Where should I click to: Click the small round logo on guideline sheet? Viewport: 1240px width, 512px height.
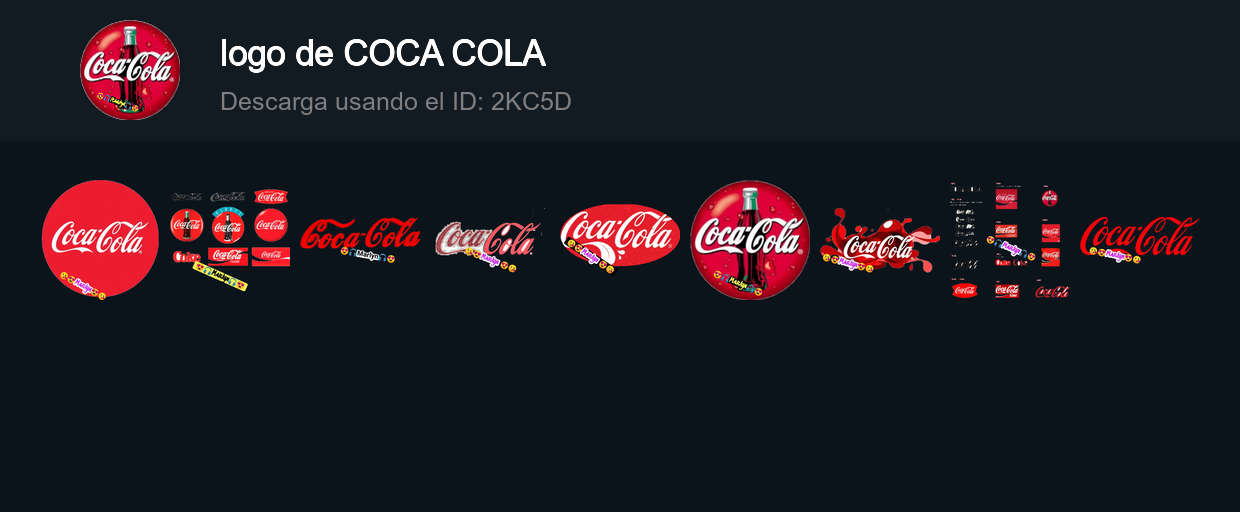[x=1049, y=197]
